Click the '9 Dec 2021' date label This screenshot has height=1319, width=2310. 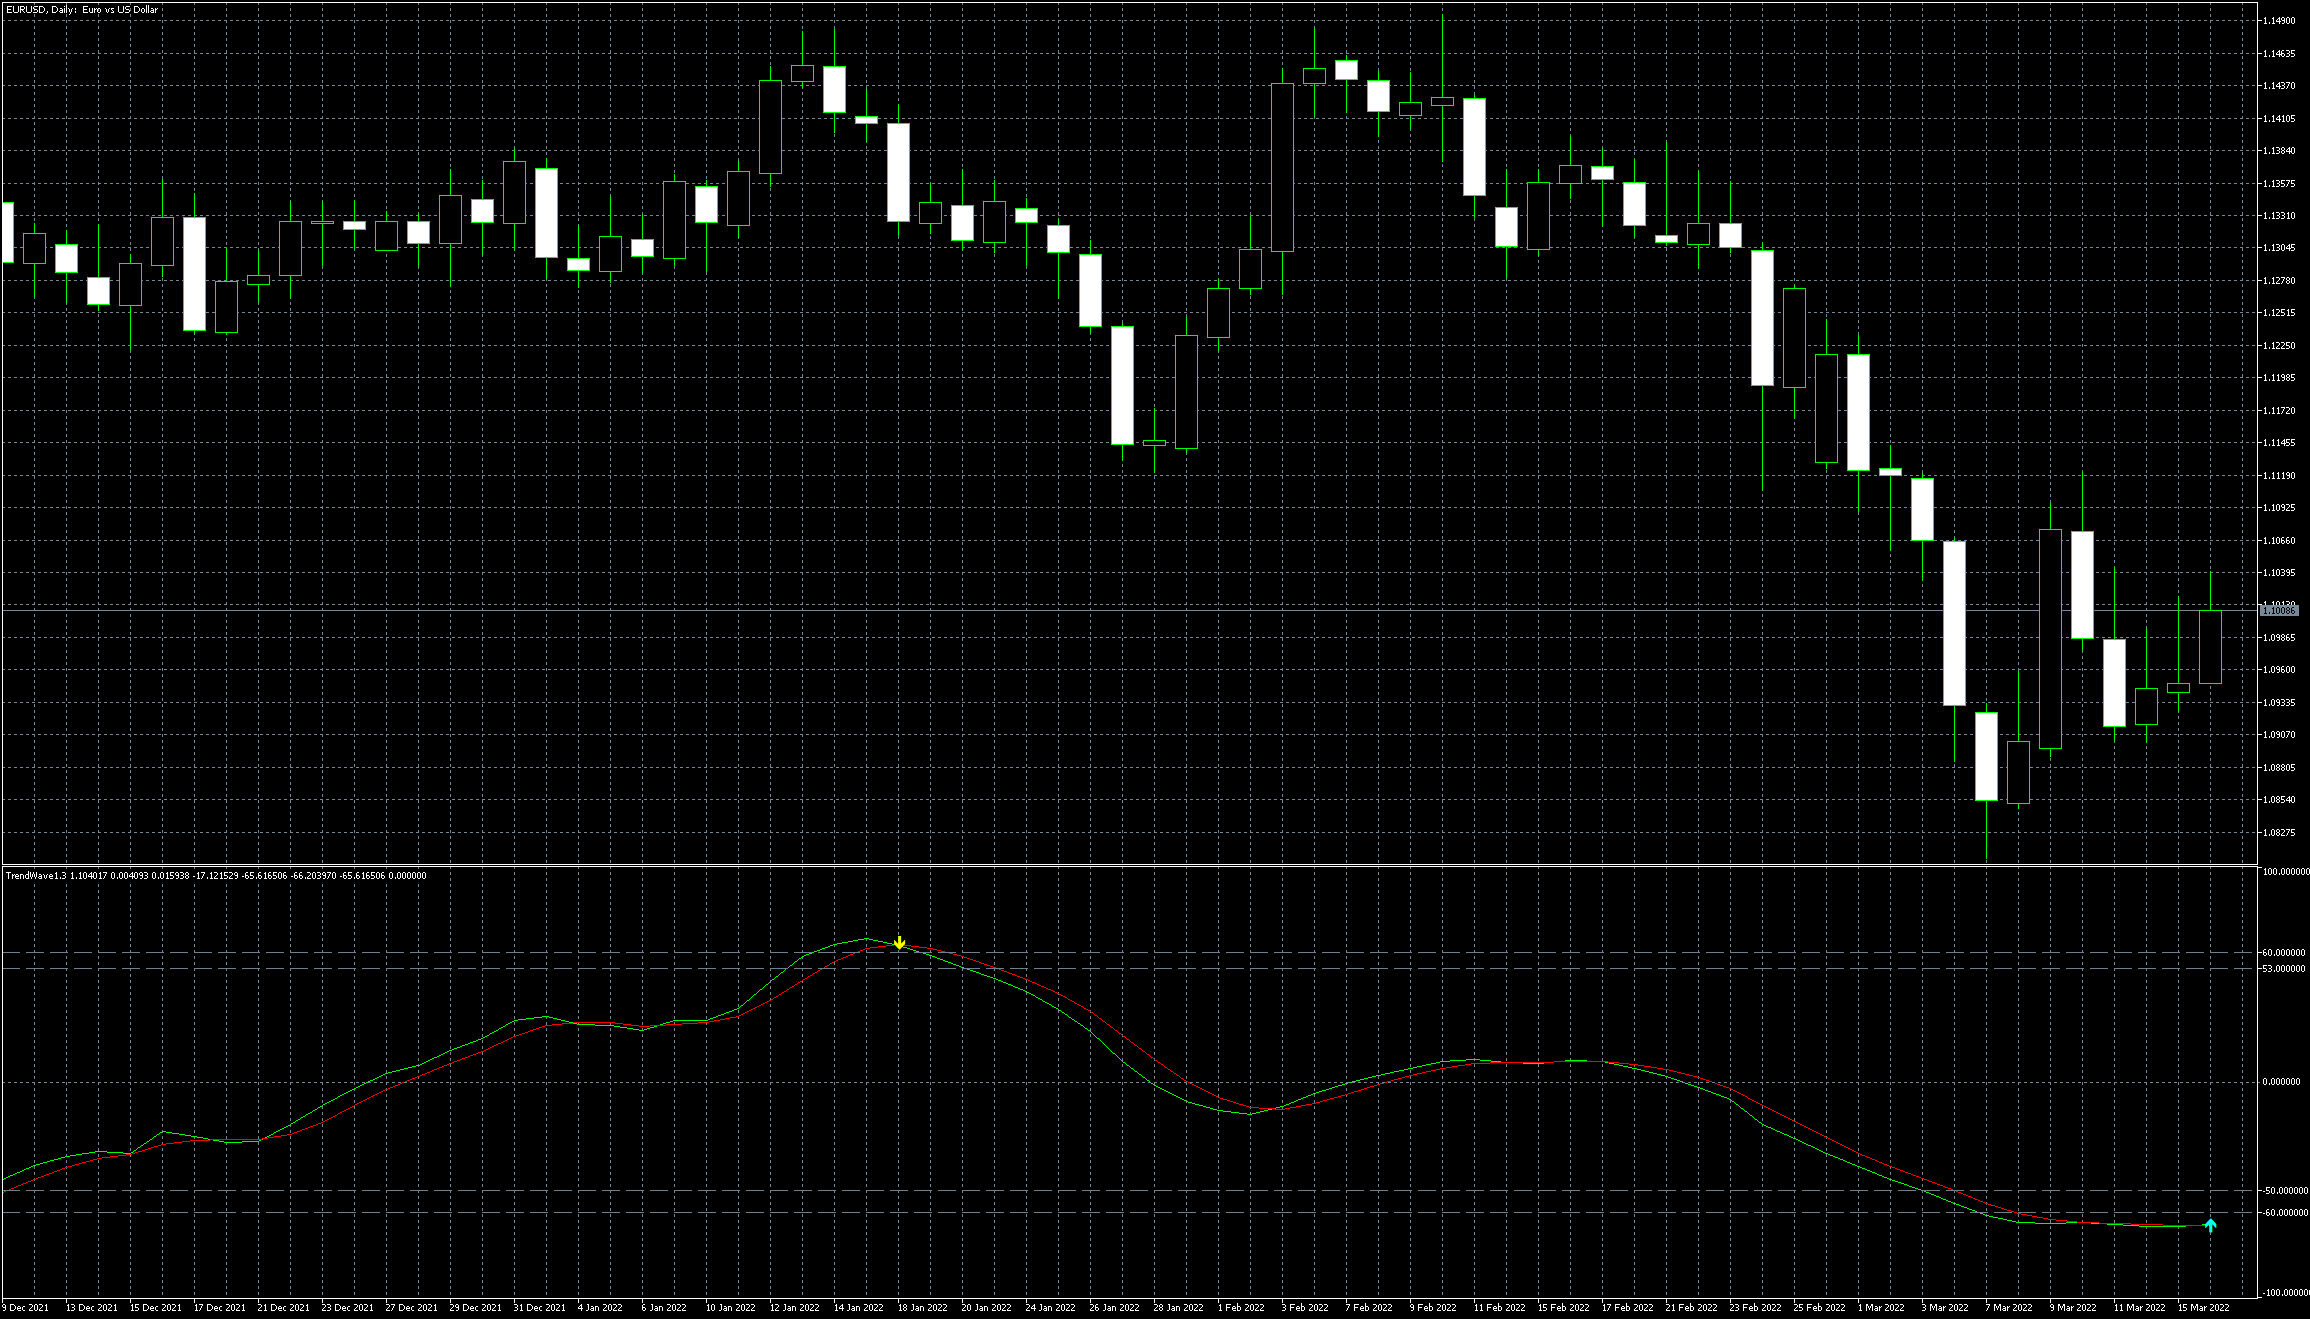point(26,1308)
